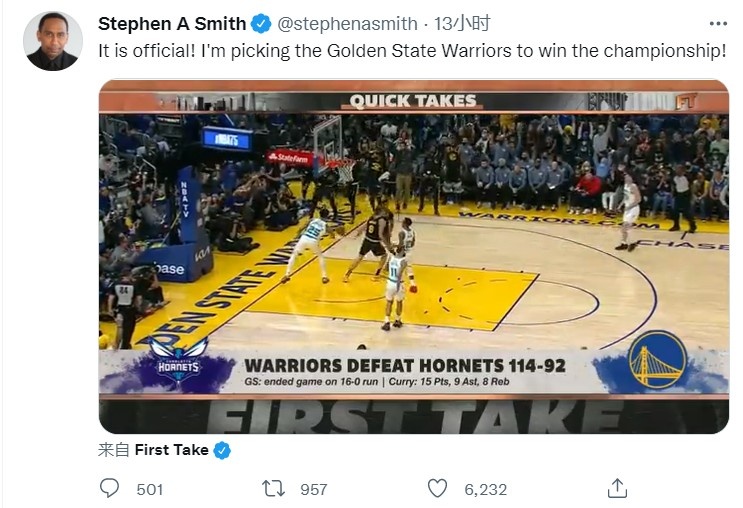
Task: Click Stephen A Smith's profile avatar
Action: point(53,42)
